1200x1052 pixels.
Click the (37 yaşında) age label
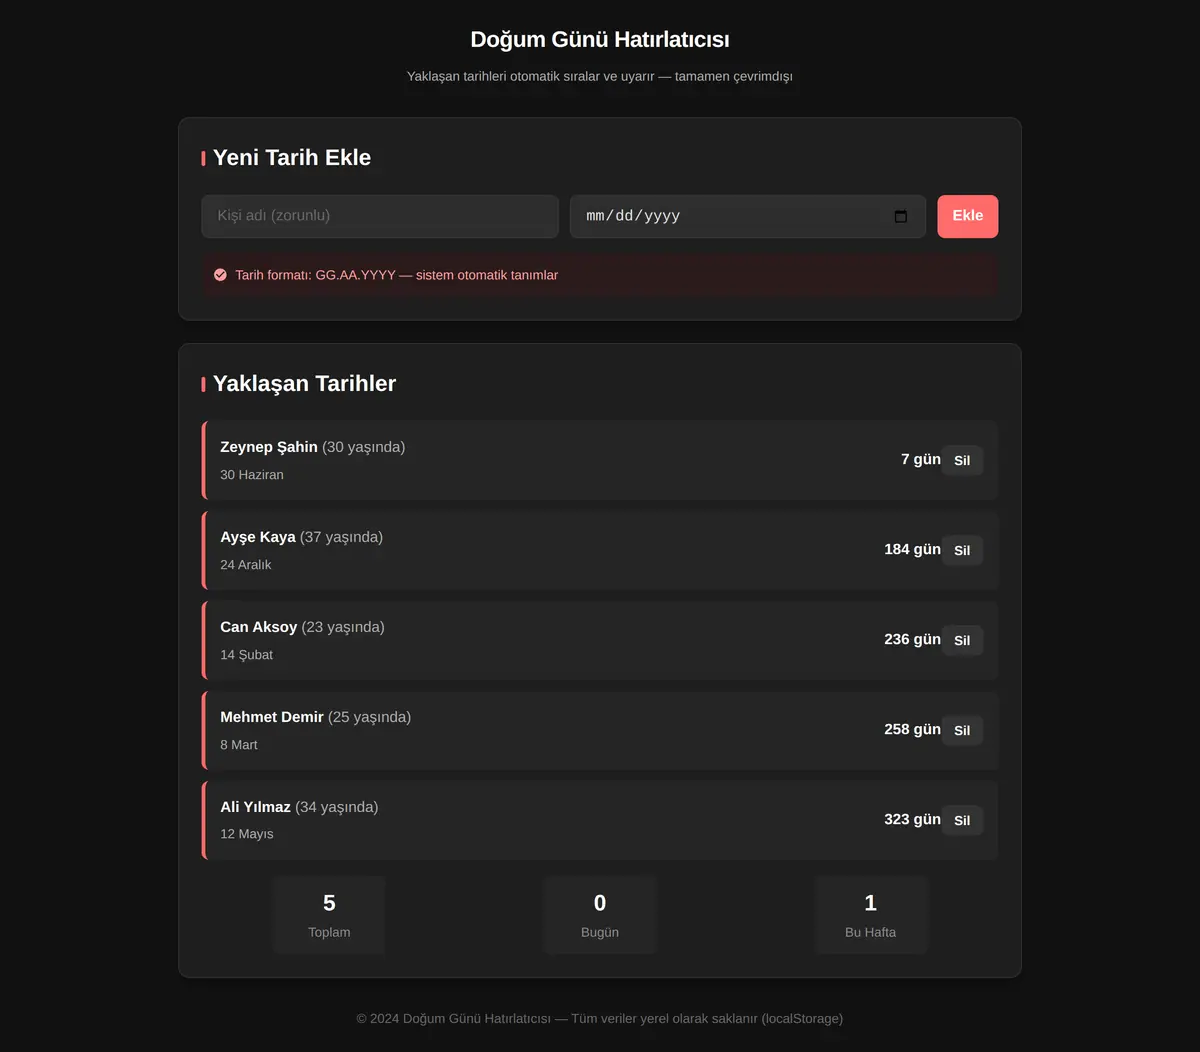342,537
